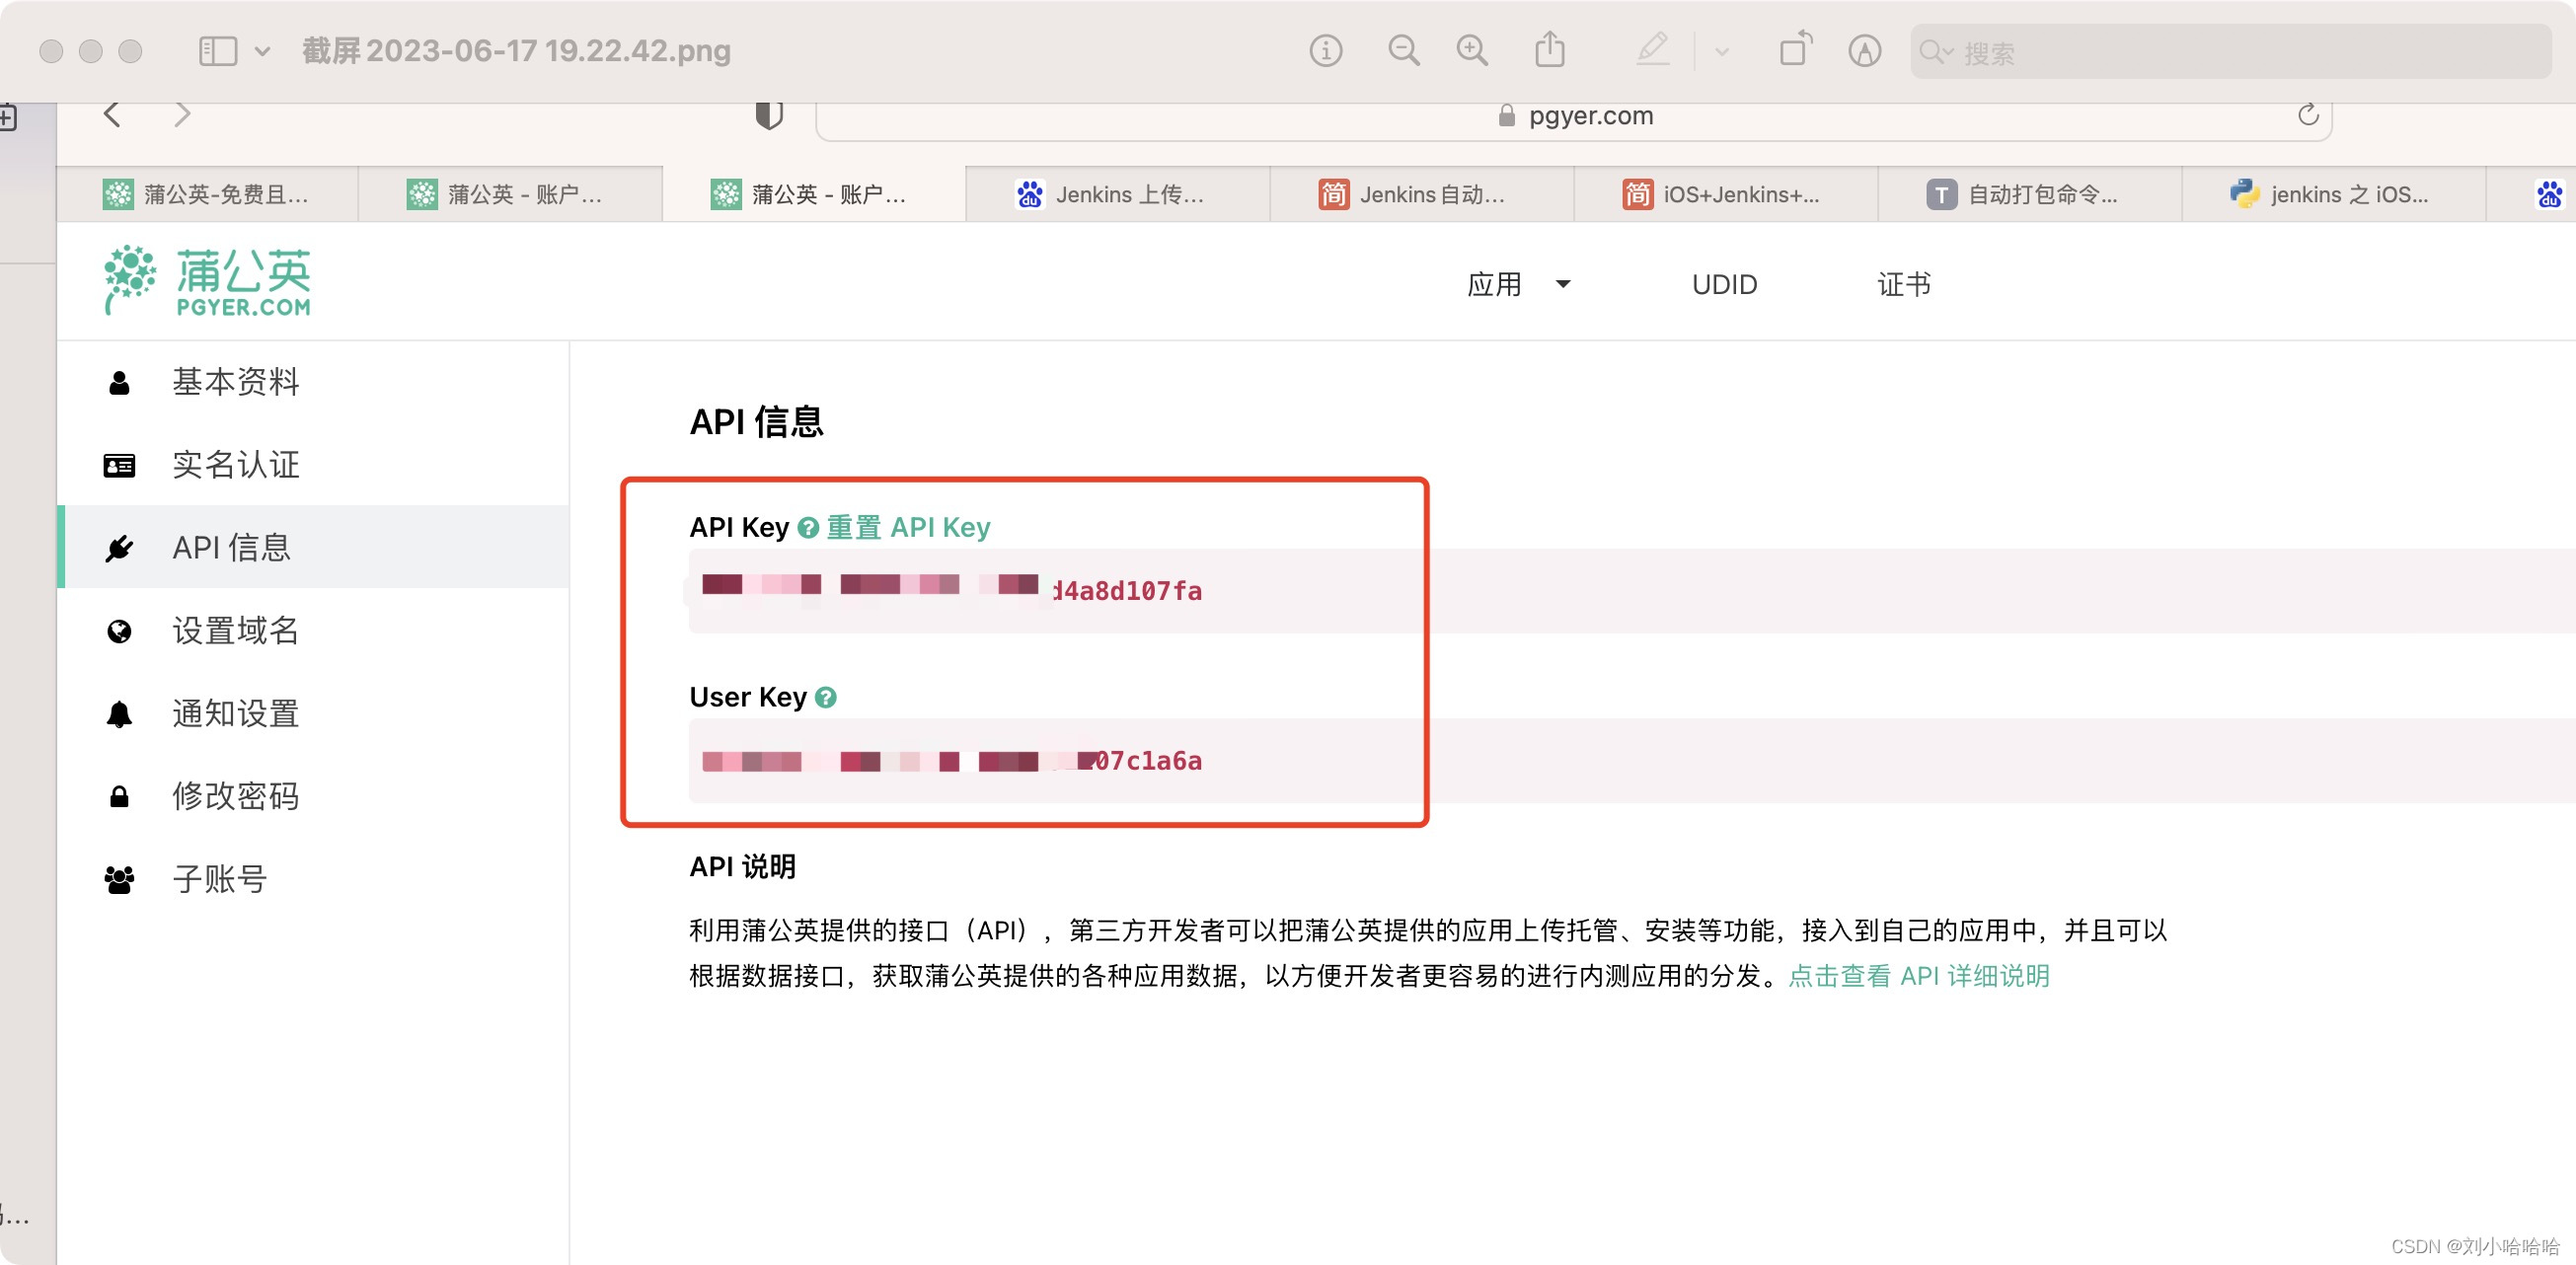2576x1265 pixels.
Task: Switch to the Jenkins 上传... tab
Action: (1118, 194)
